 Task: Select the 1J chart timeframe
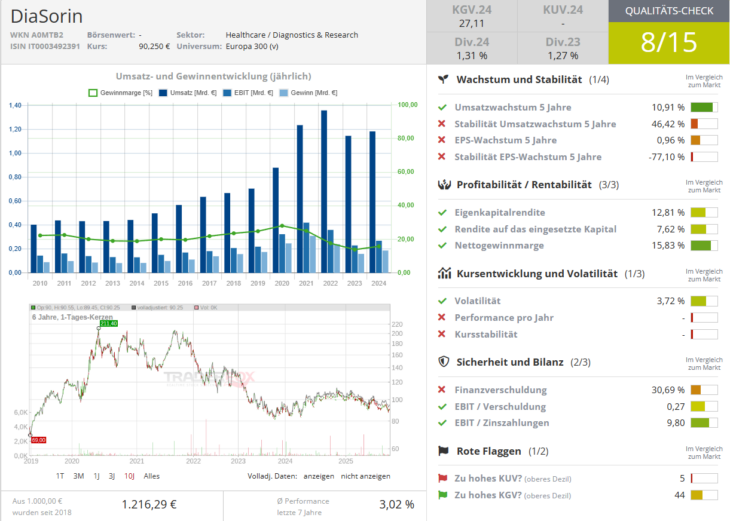[96, 476]
